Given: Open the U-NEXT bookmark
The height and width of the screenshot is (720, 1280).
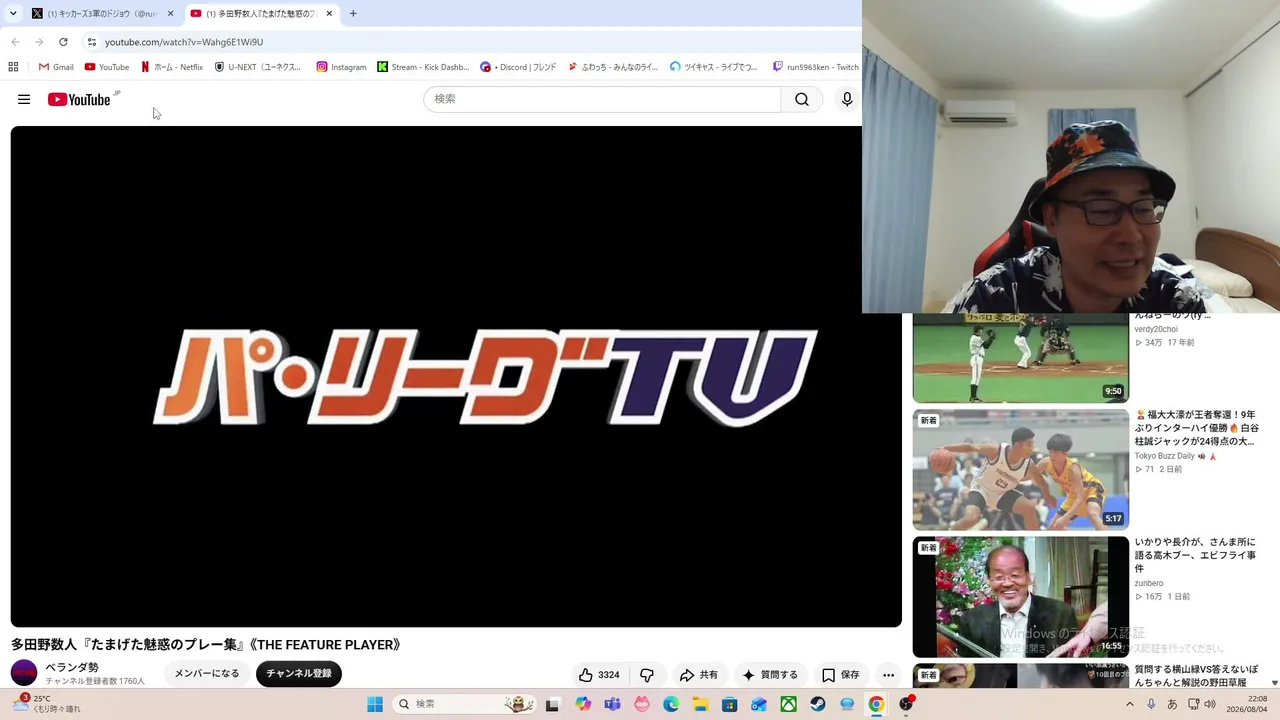Looking at the screenshot, I should pos(258,67).
